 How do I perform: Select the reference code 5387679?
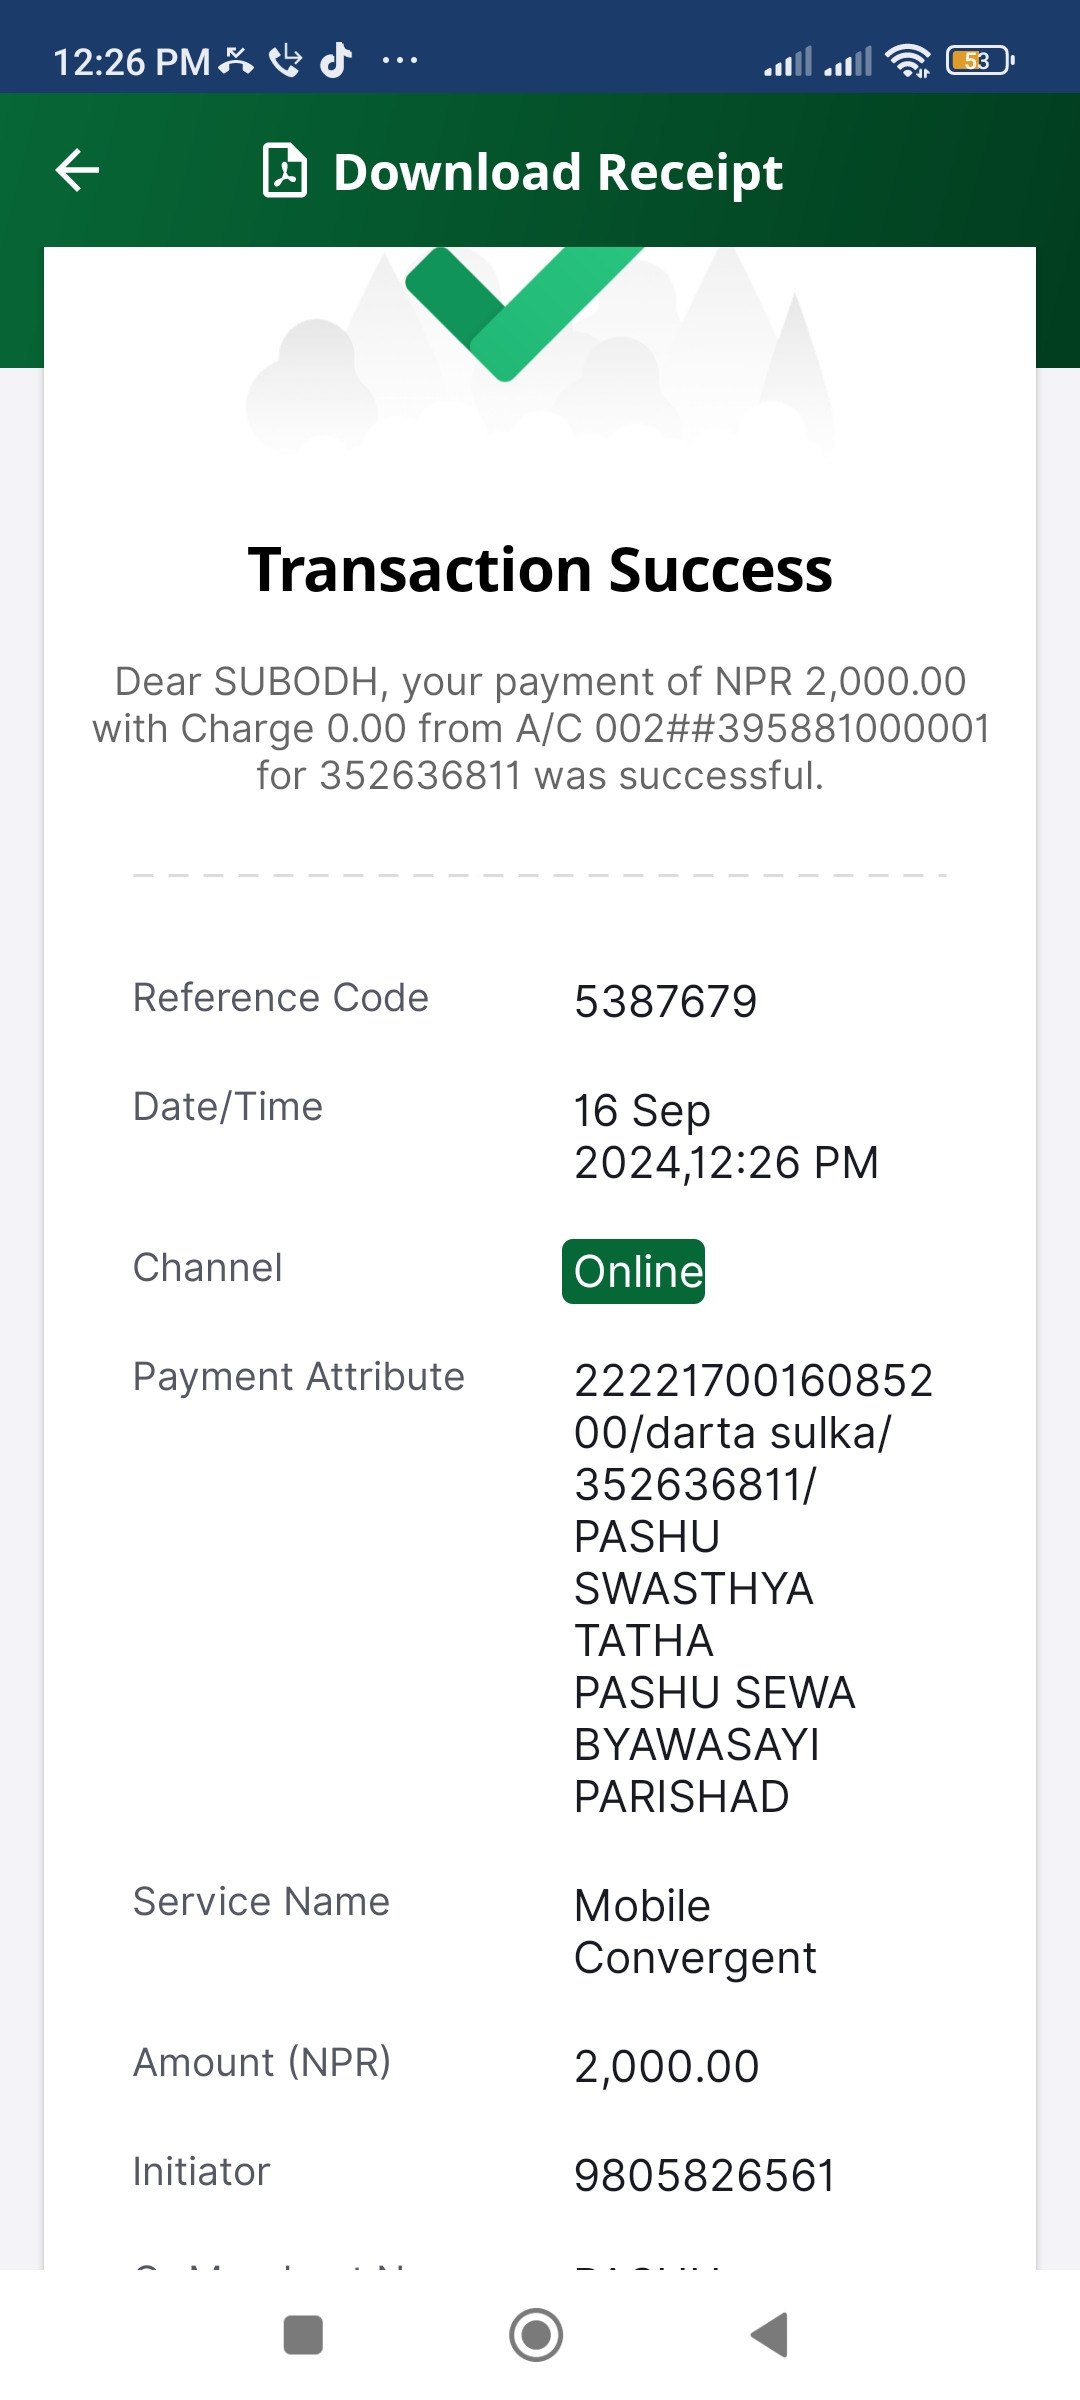tap(666, 1001)
